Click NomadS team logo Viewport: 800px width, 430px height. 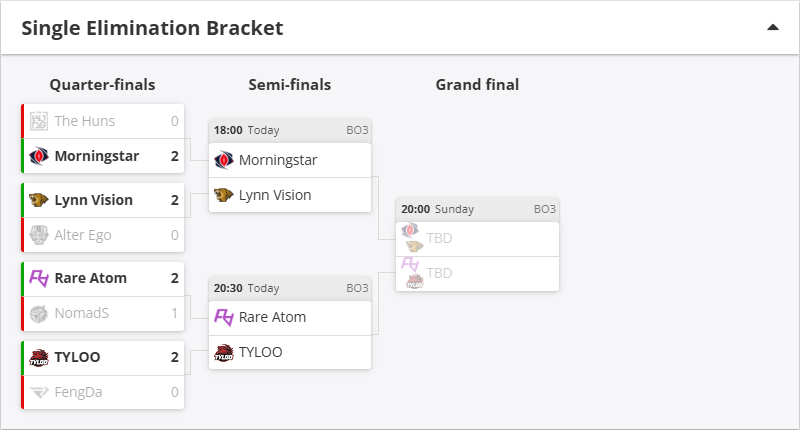point(39,313)
